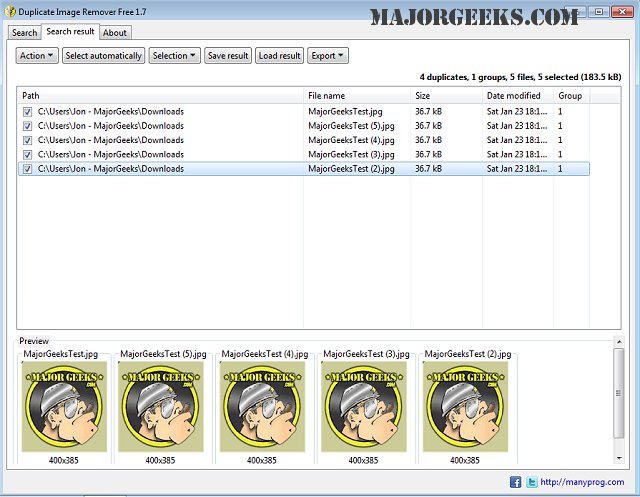The image size is (640, 497).
Task: Uncheck the MajorGeeksTest (2).jpg checkbox
Action: coord(27,169)
